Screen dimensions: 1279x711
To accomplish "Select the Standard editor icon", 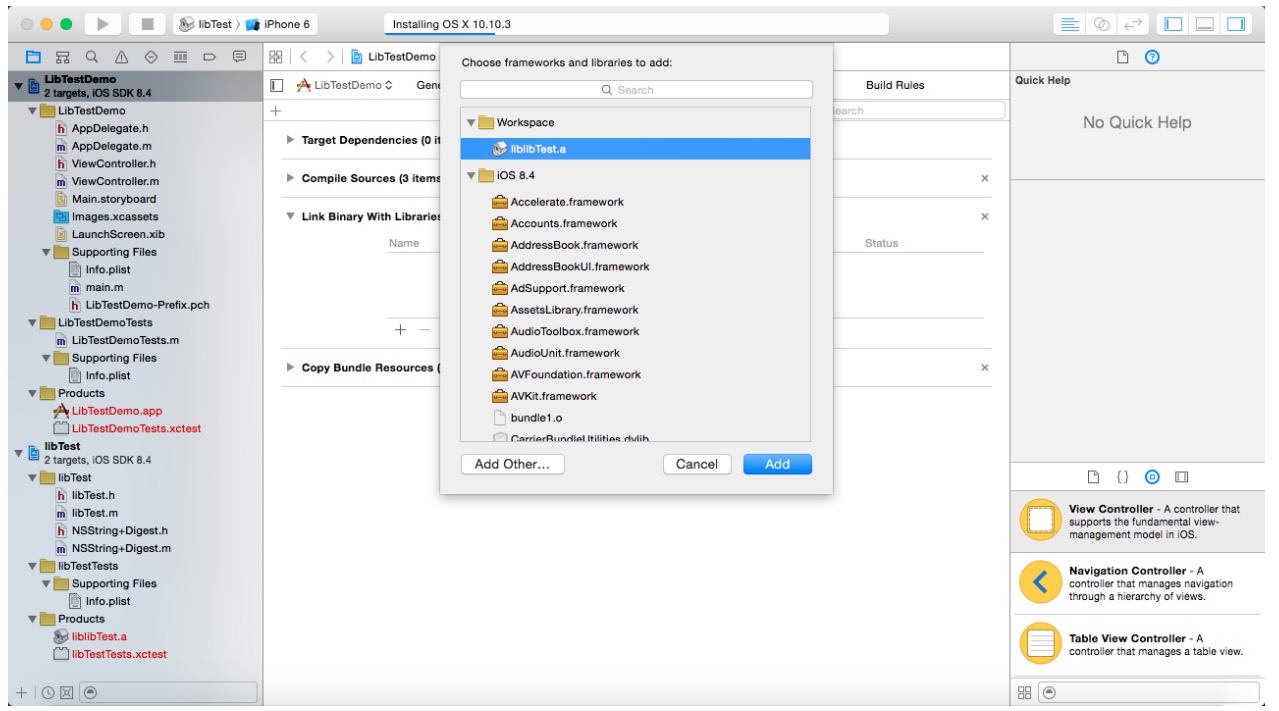I will [x=1070, y=24].
